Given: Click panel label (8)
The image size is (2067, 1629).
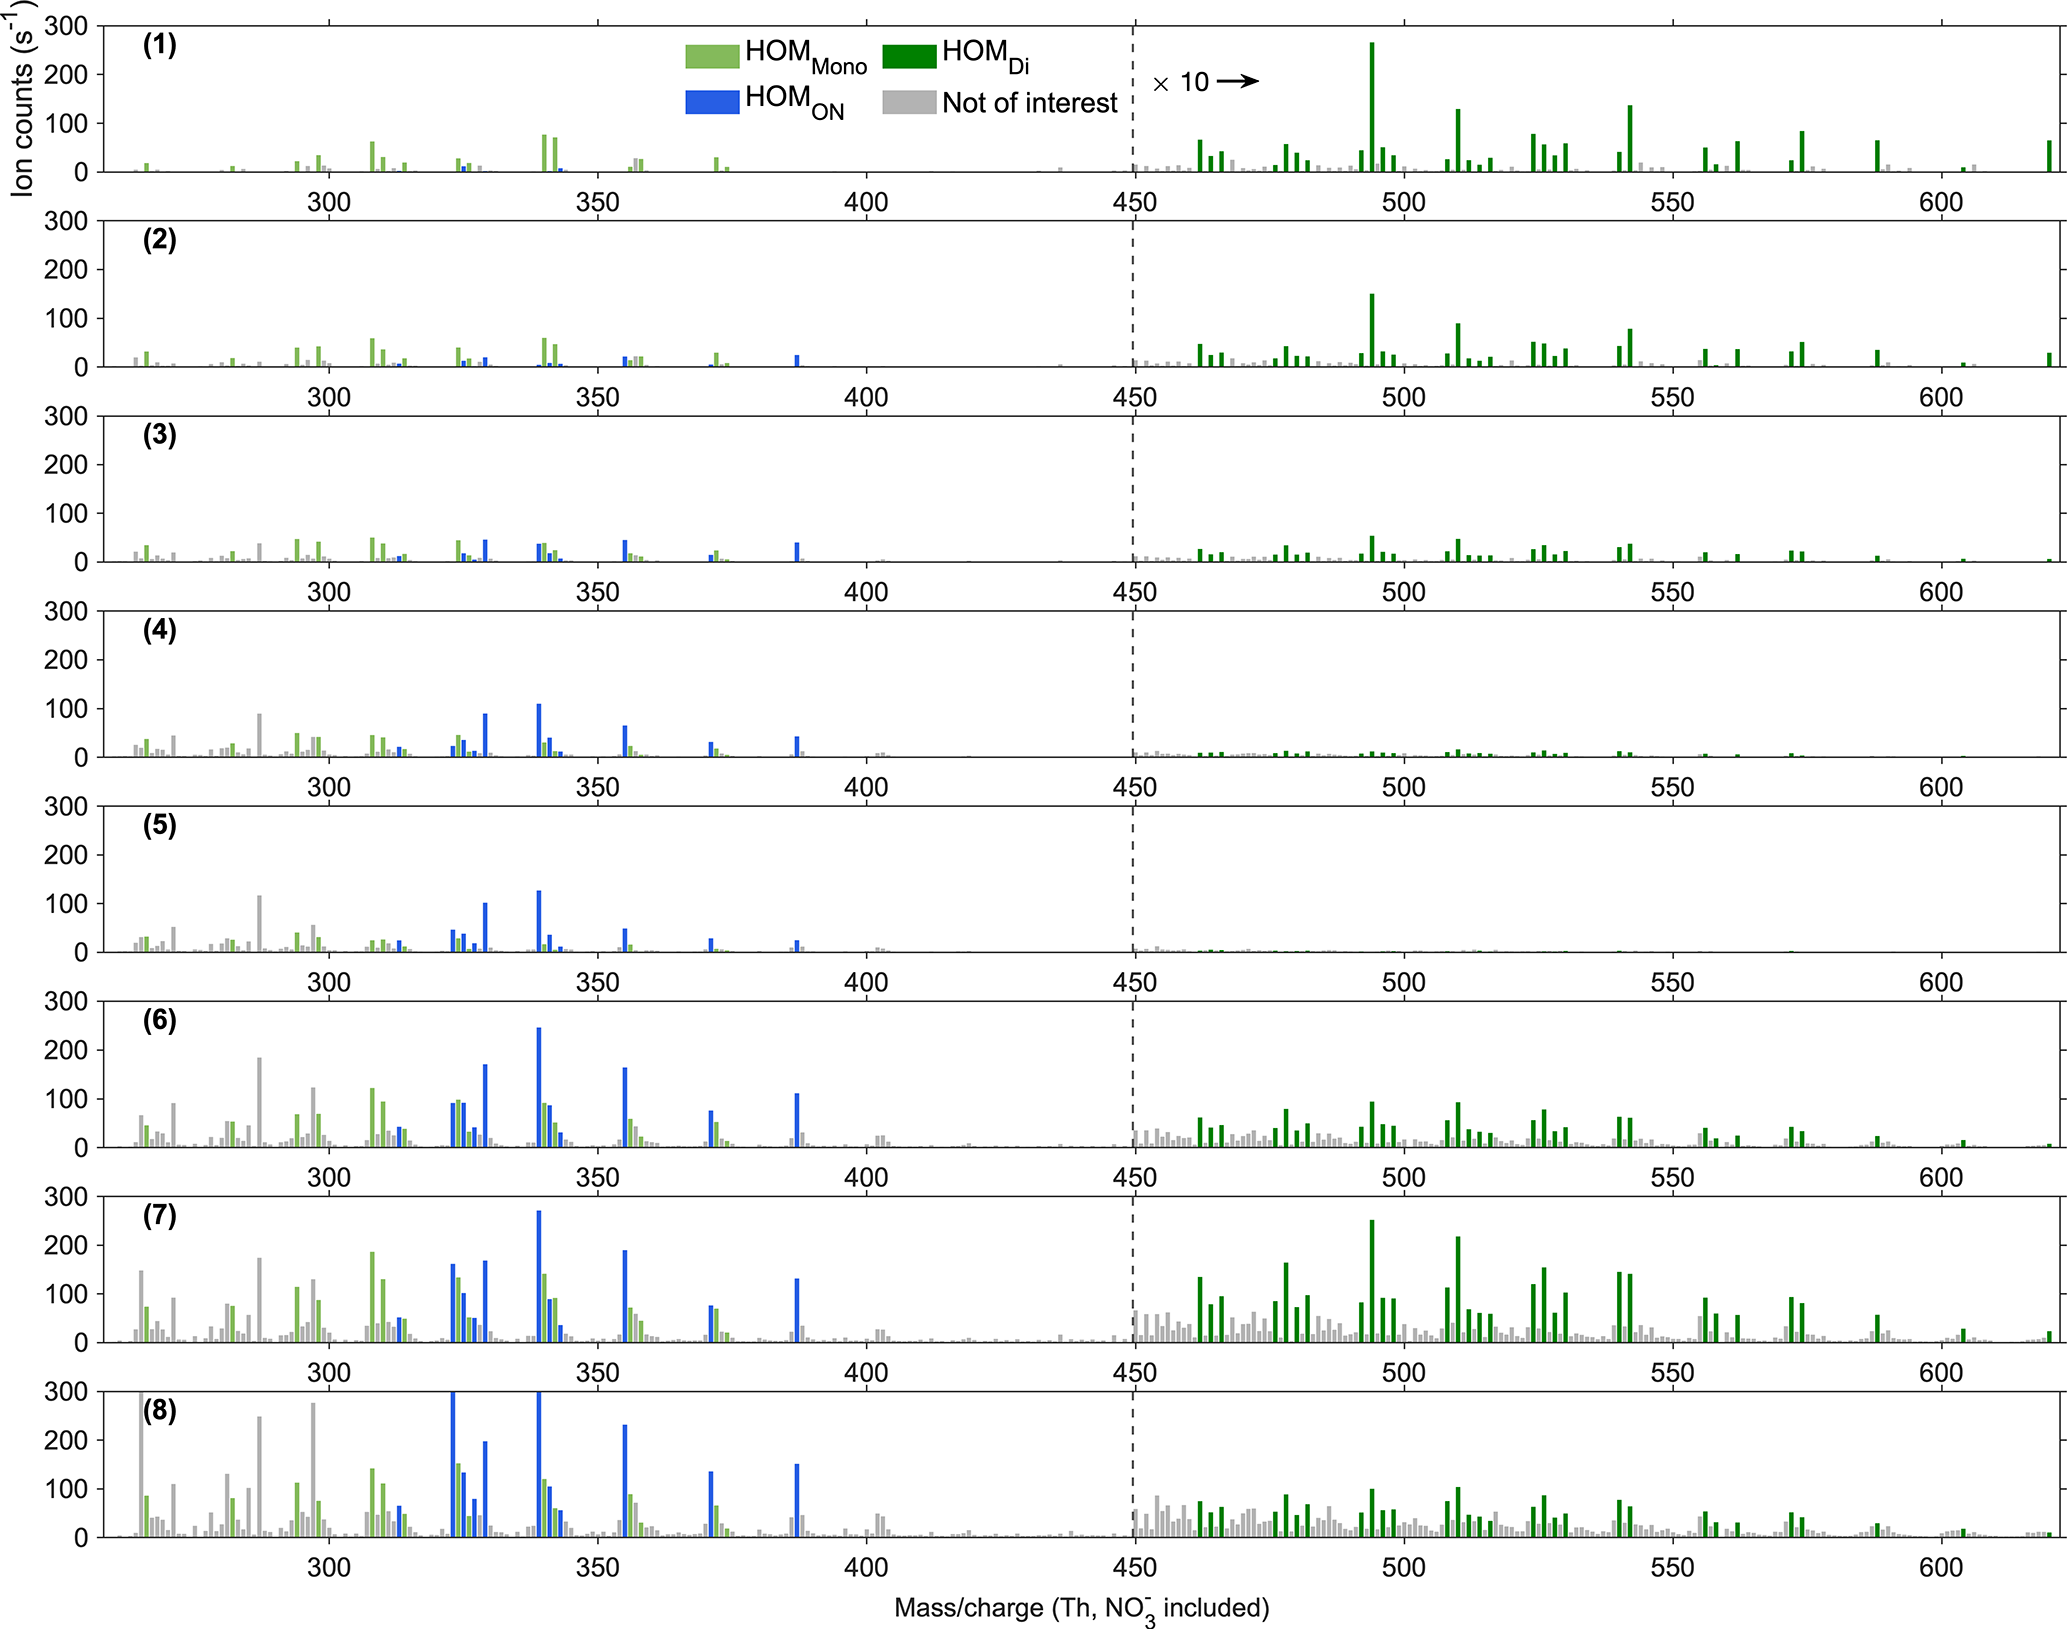Looking at the screenshot, I should [159, 1410].
